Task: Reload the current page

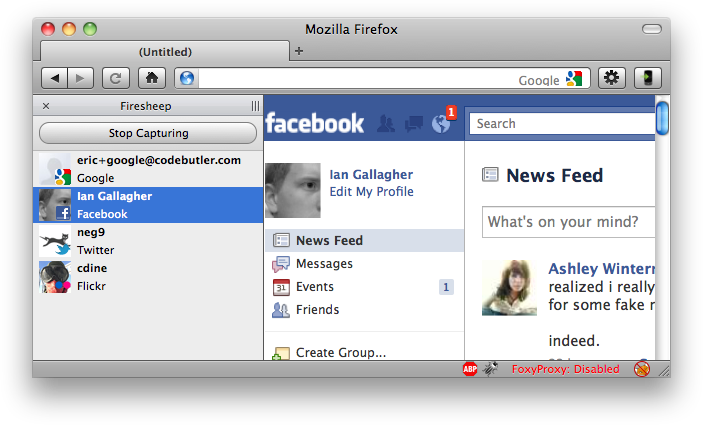Action: click(115, 78)
